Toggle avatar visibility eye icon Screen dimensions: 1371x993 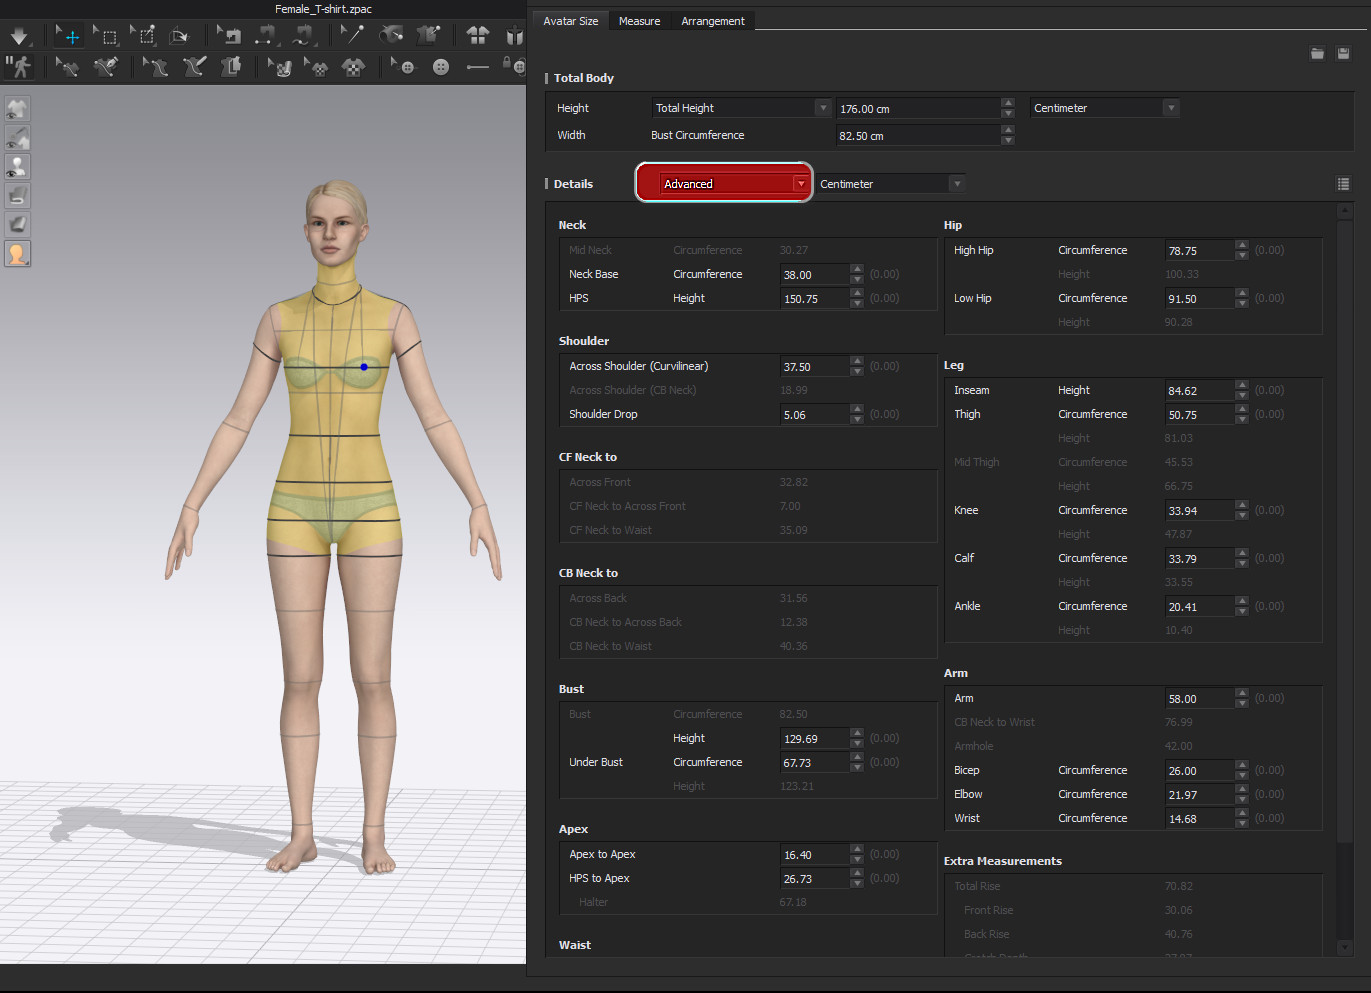pos(17,166)
